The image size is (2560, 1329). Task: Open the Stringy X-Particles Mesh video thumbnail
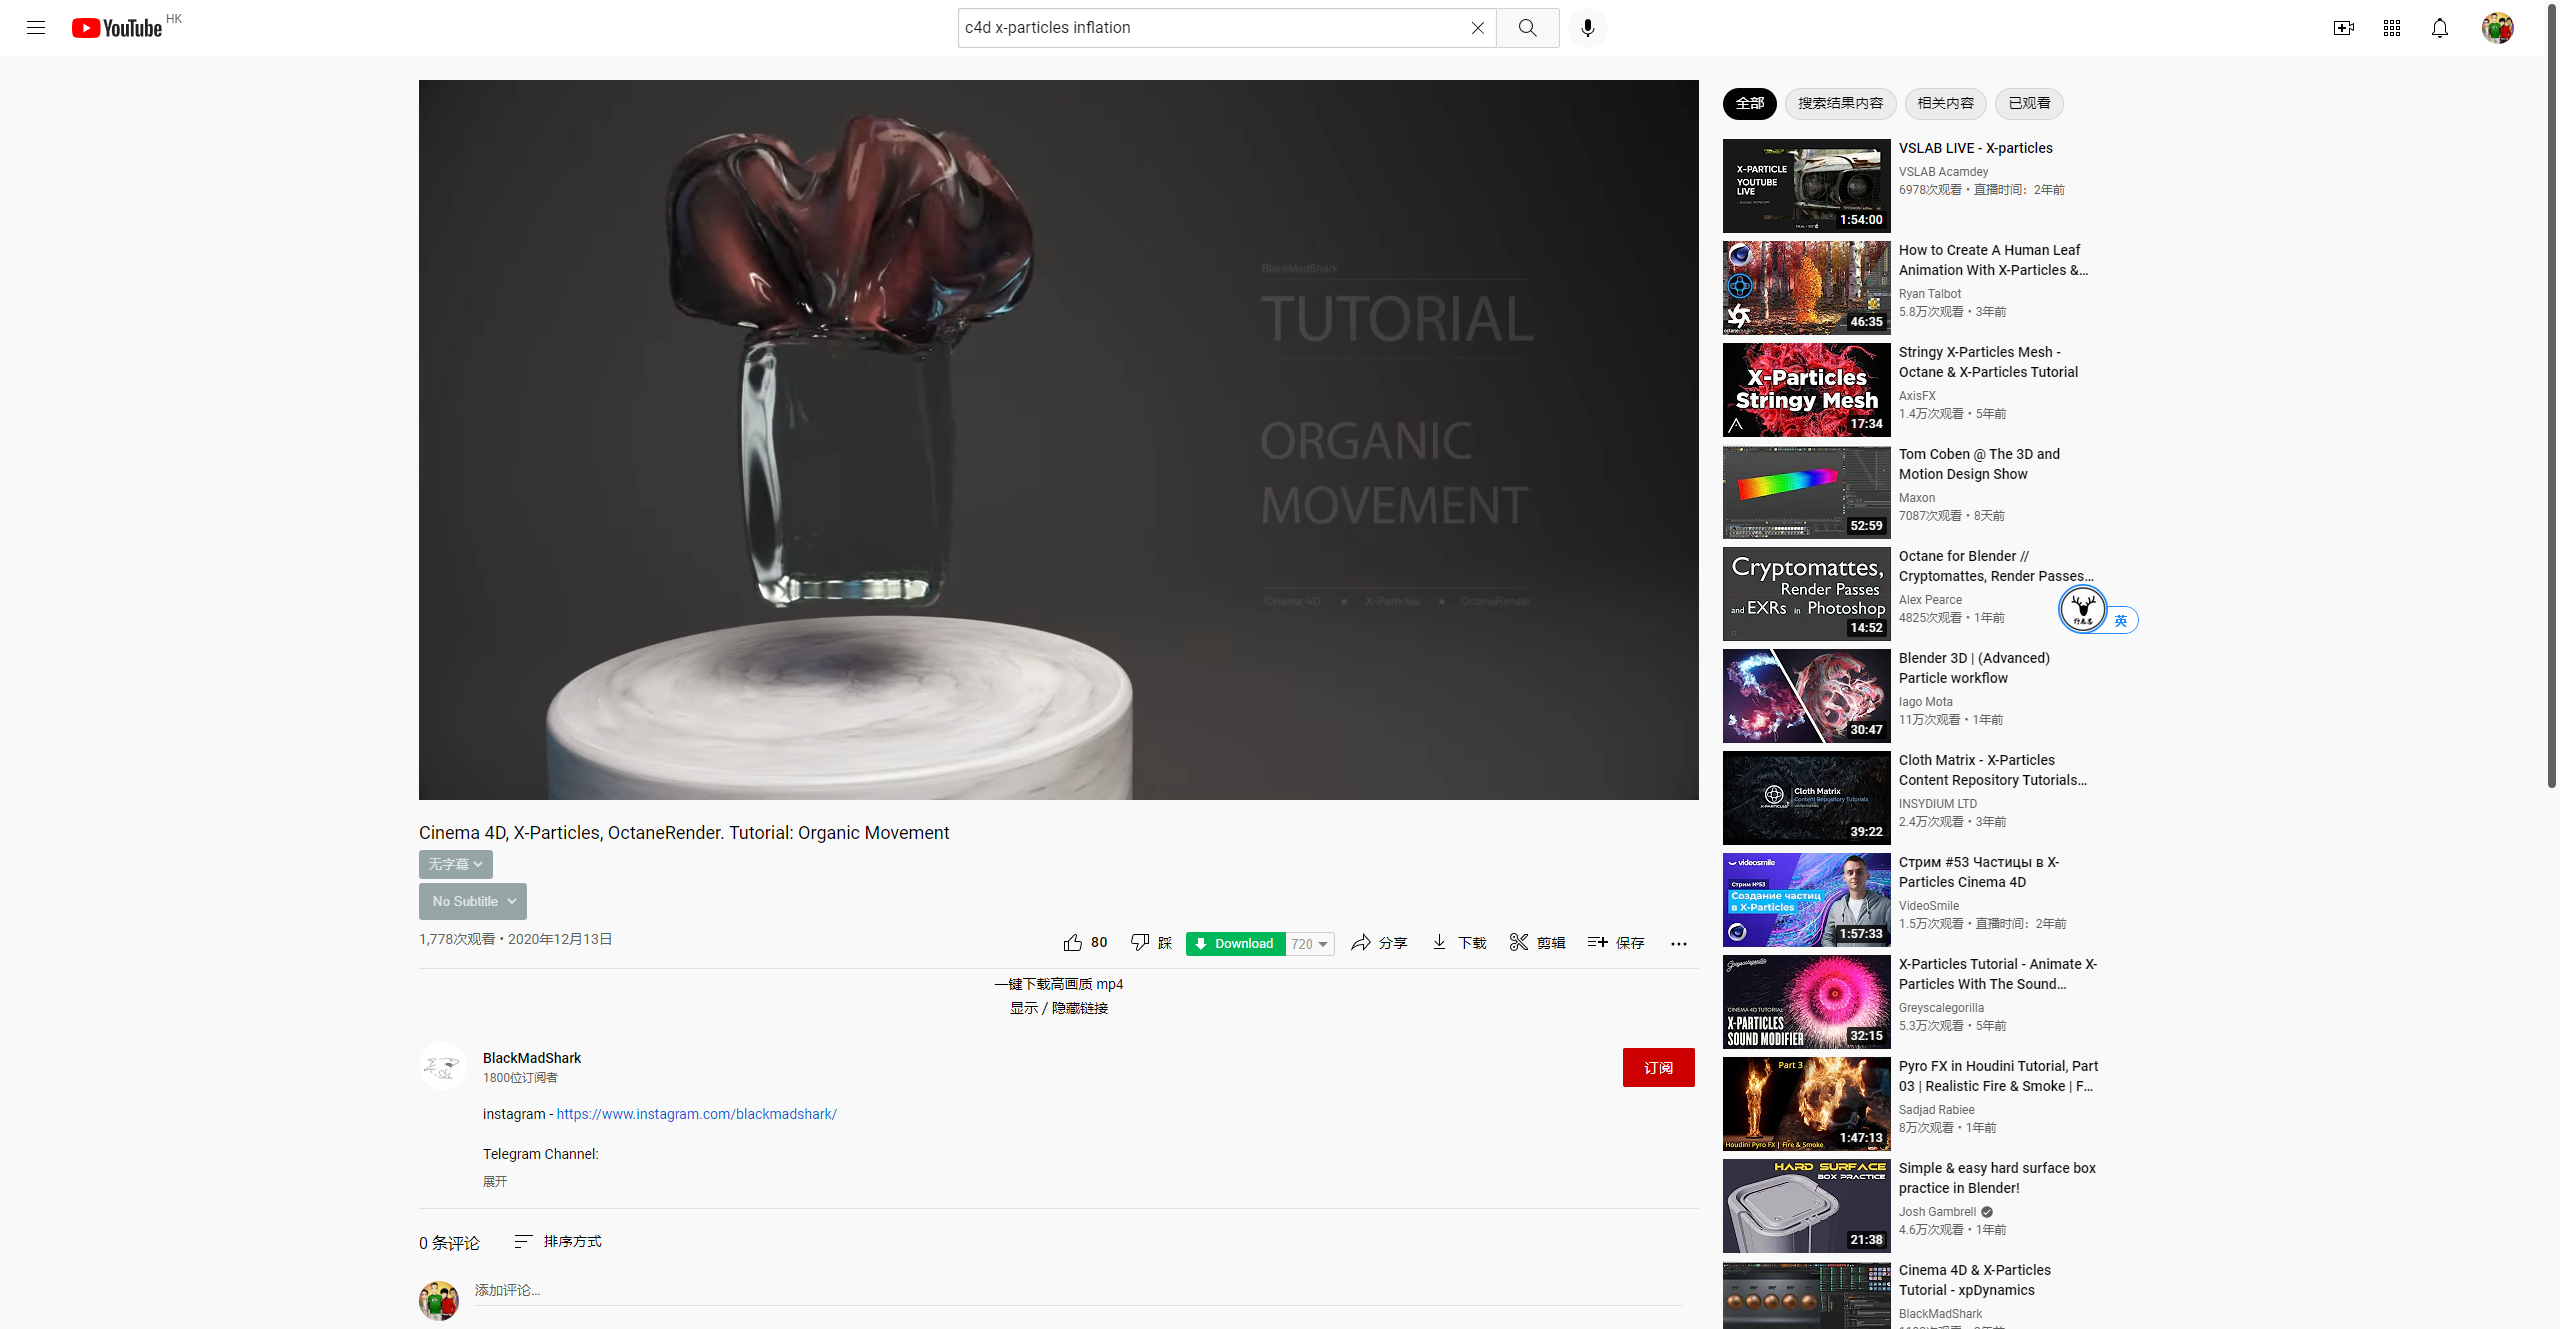pos(1806,390)
